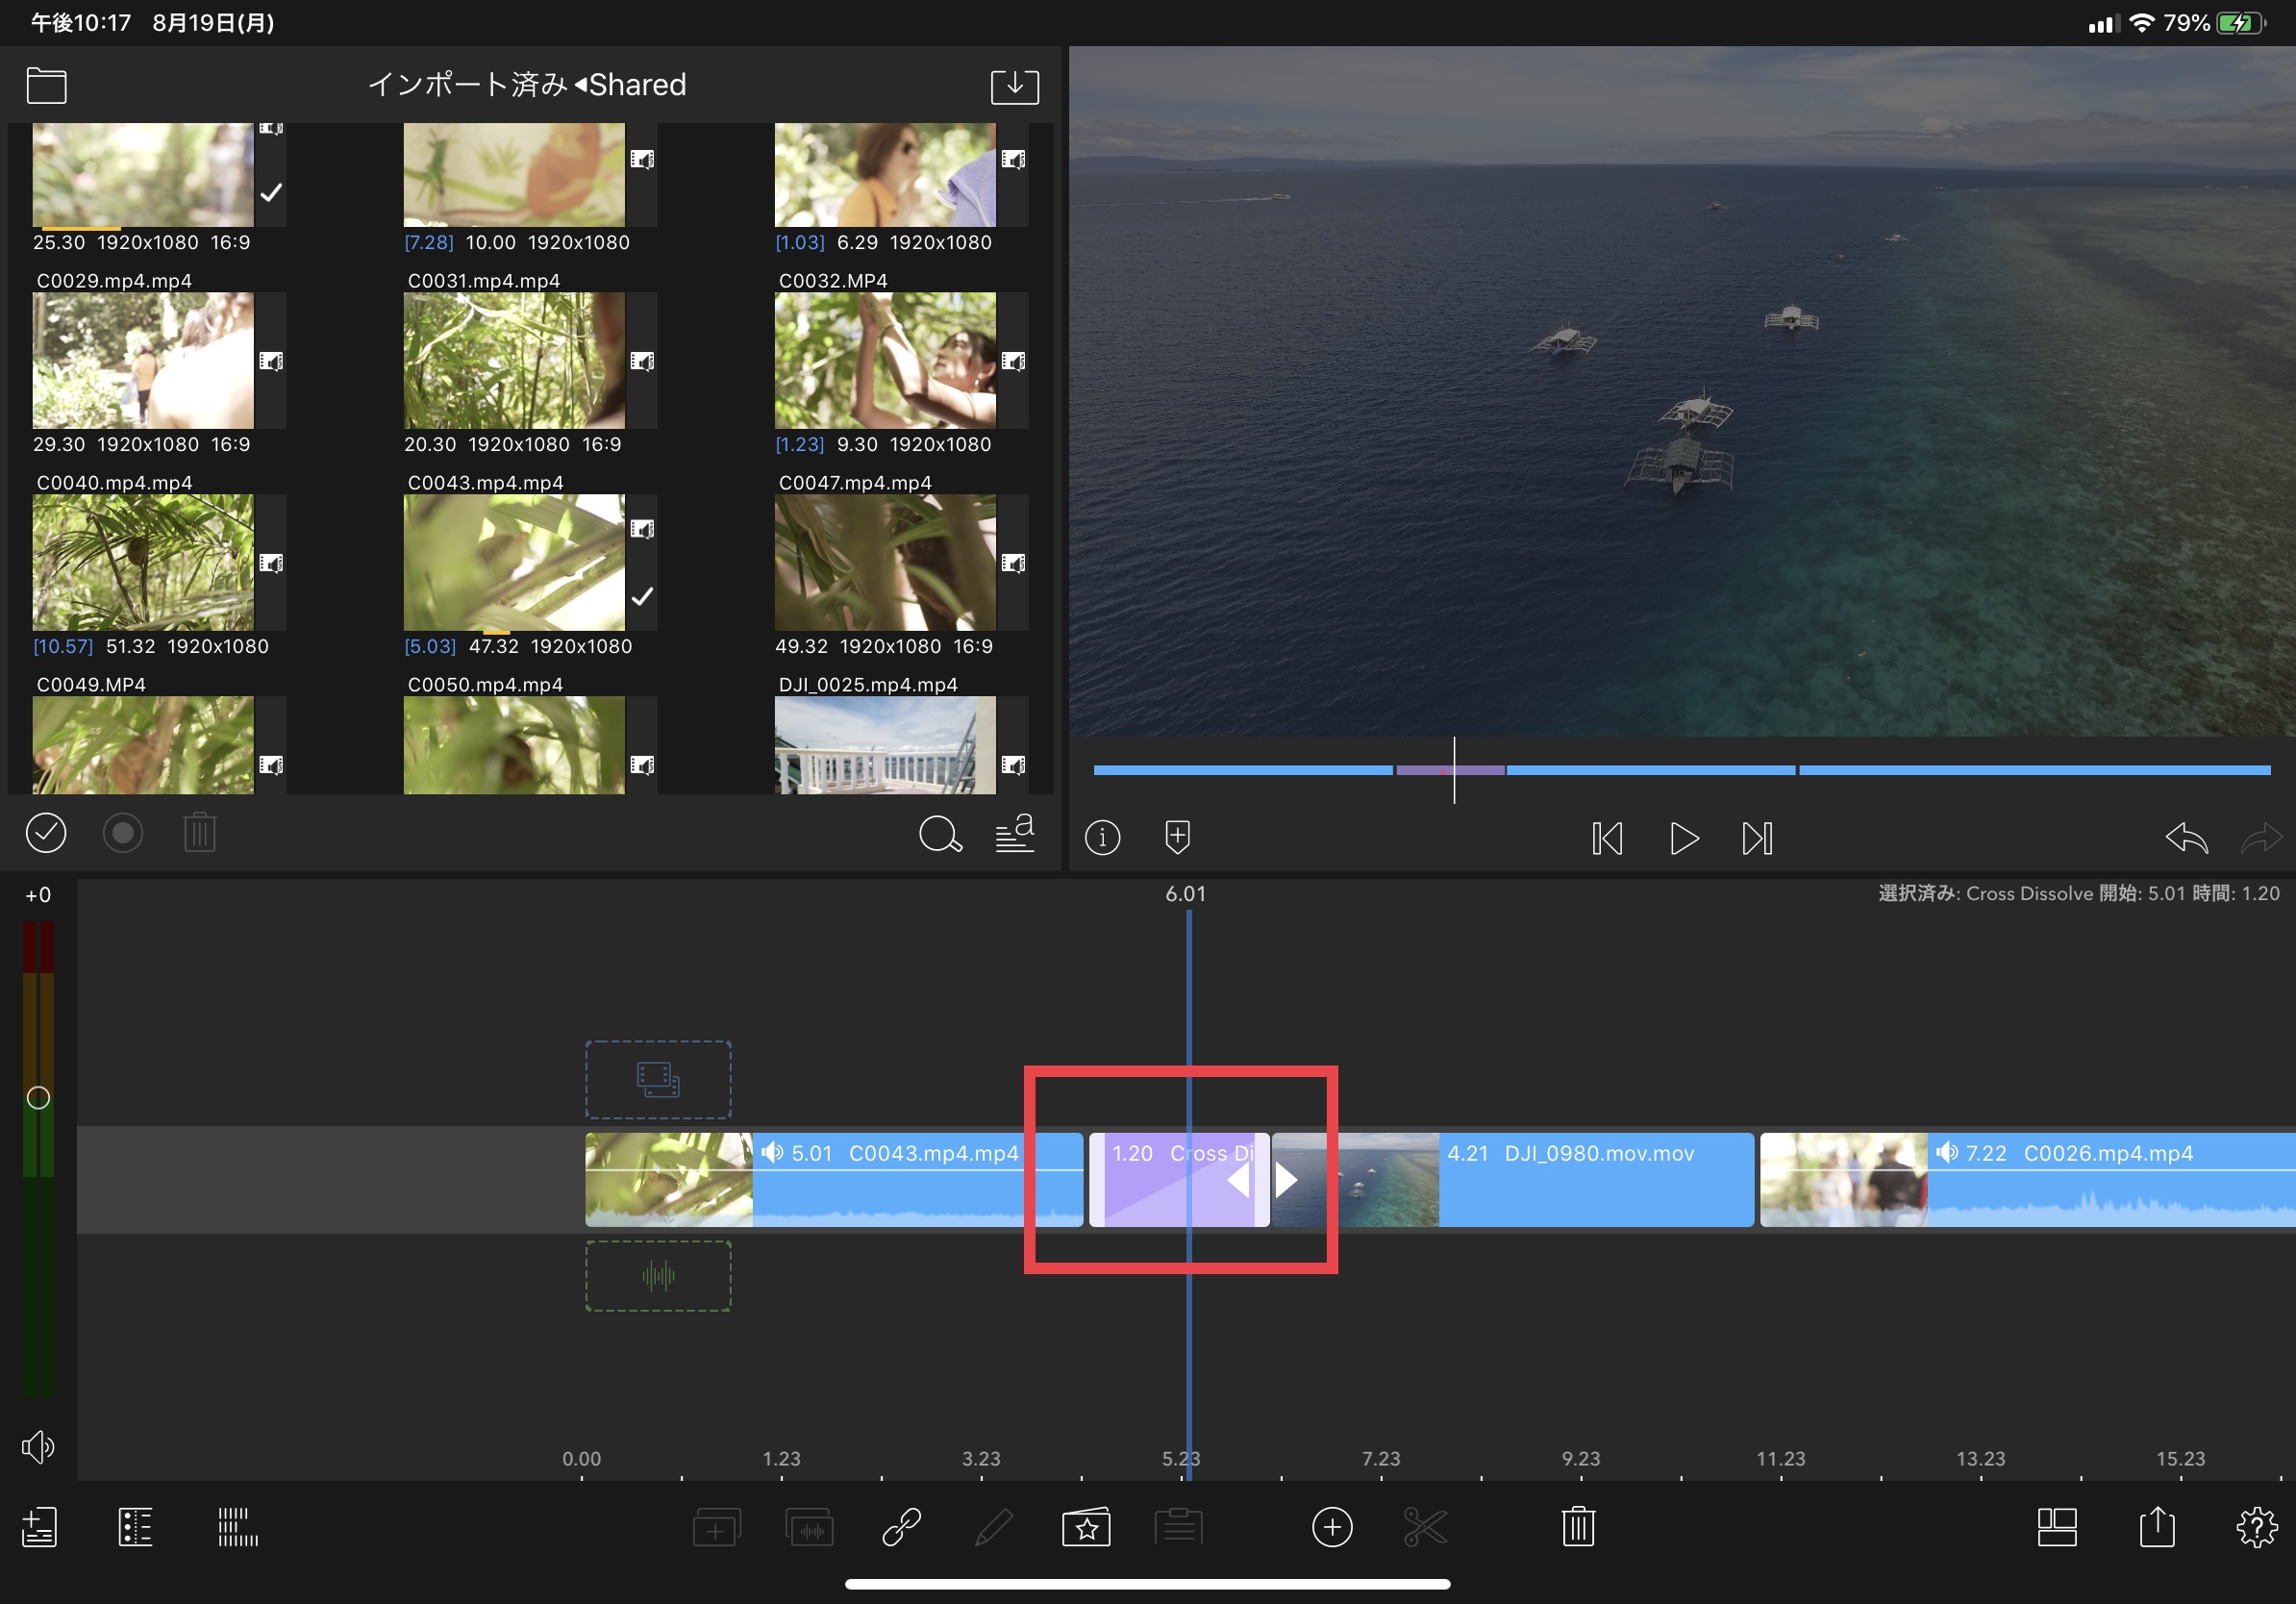Open the sort by name icon
Viewport: 2296px width, 1604px height.
point(1014,834)
